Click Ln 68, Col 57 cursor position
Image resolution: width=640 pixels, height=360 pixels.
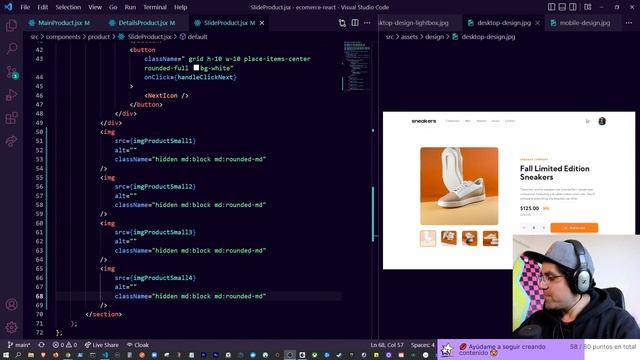[387, 345]
